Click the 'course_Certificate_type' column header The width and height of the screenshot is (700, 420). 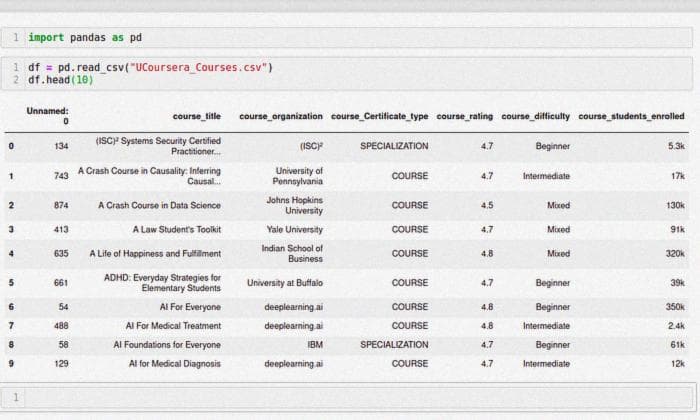(379, 116)
